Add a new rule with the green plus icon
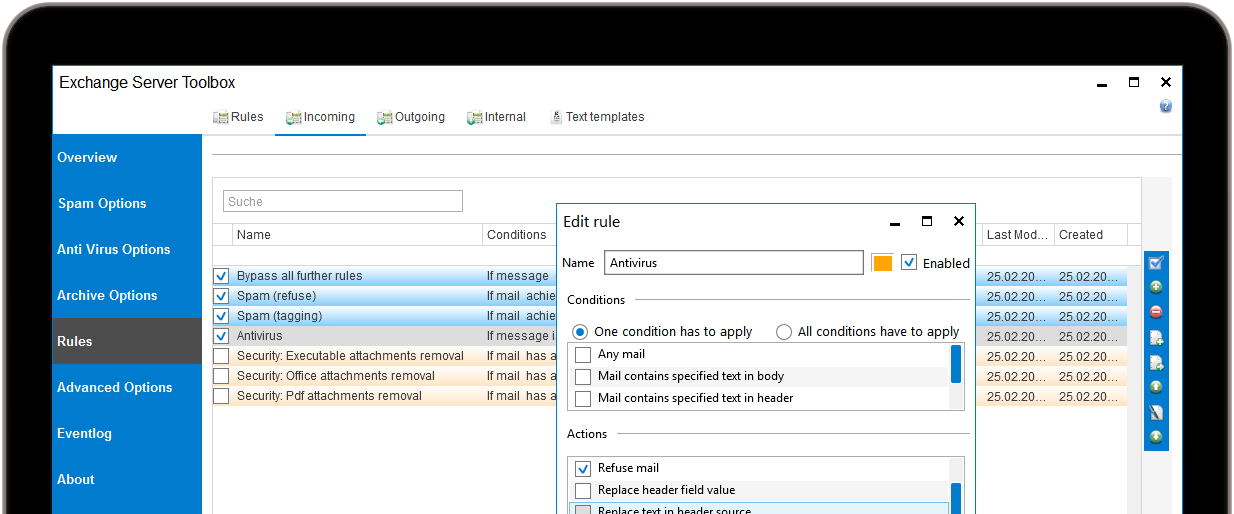 1156,287
